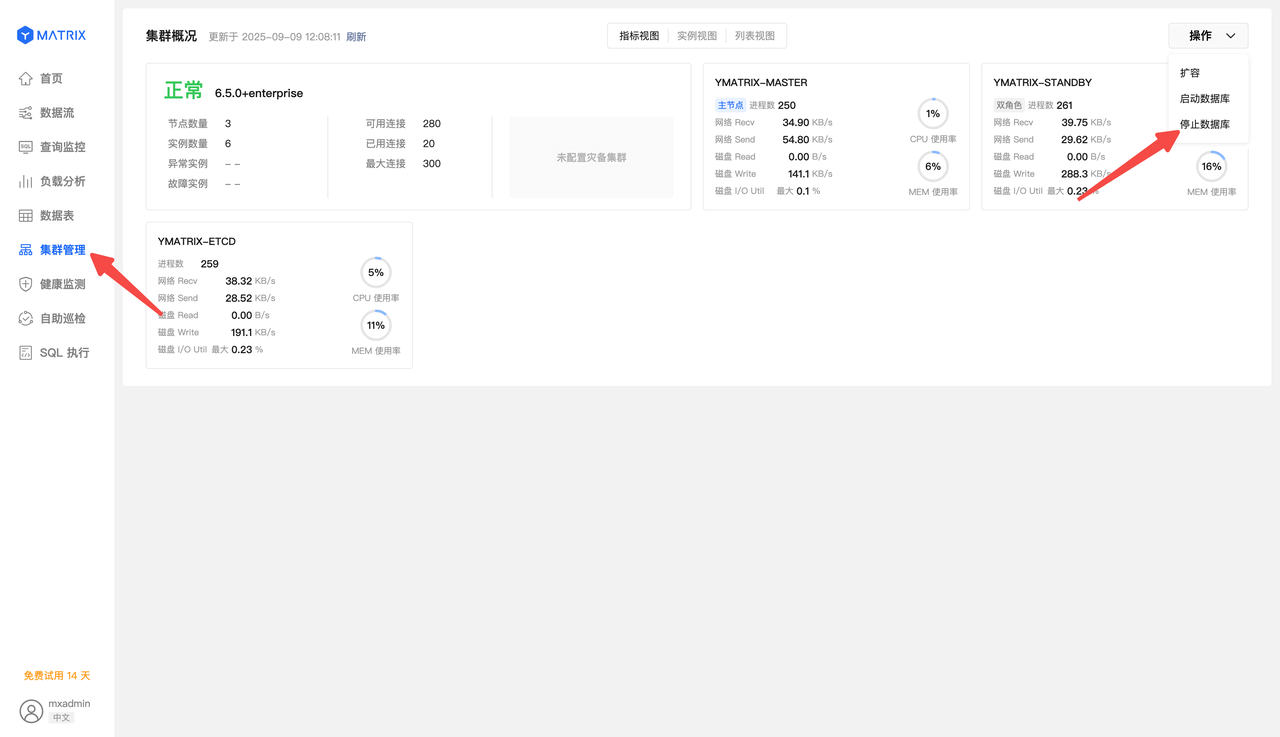This screenshot has width=1280, height=737.
Task: Click the SQL icon beside 查询监控
Action: pyautogui.click(x=26, y=147)
